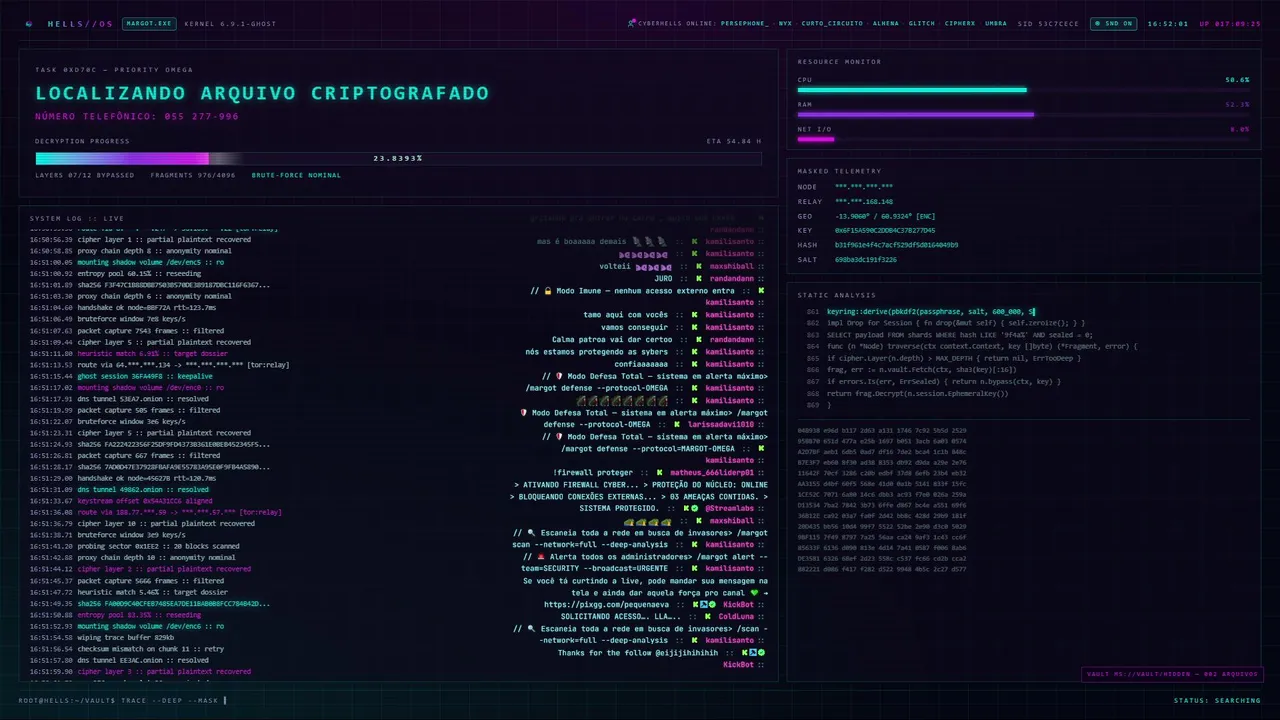
Task: Click username @Streamlabs in chat
Action: [x=730, y=509]
